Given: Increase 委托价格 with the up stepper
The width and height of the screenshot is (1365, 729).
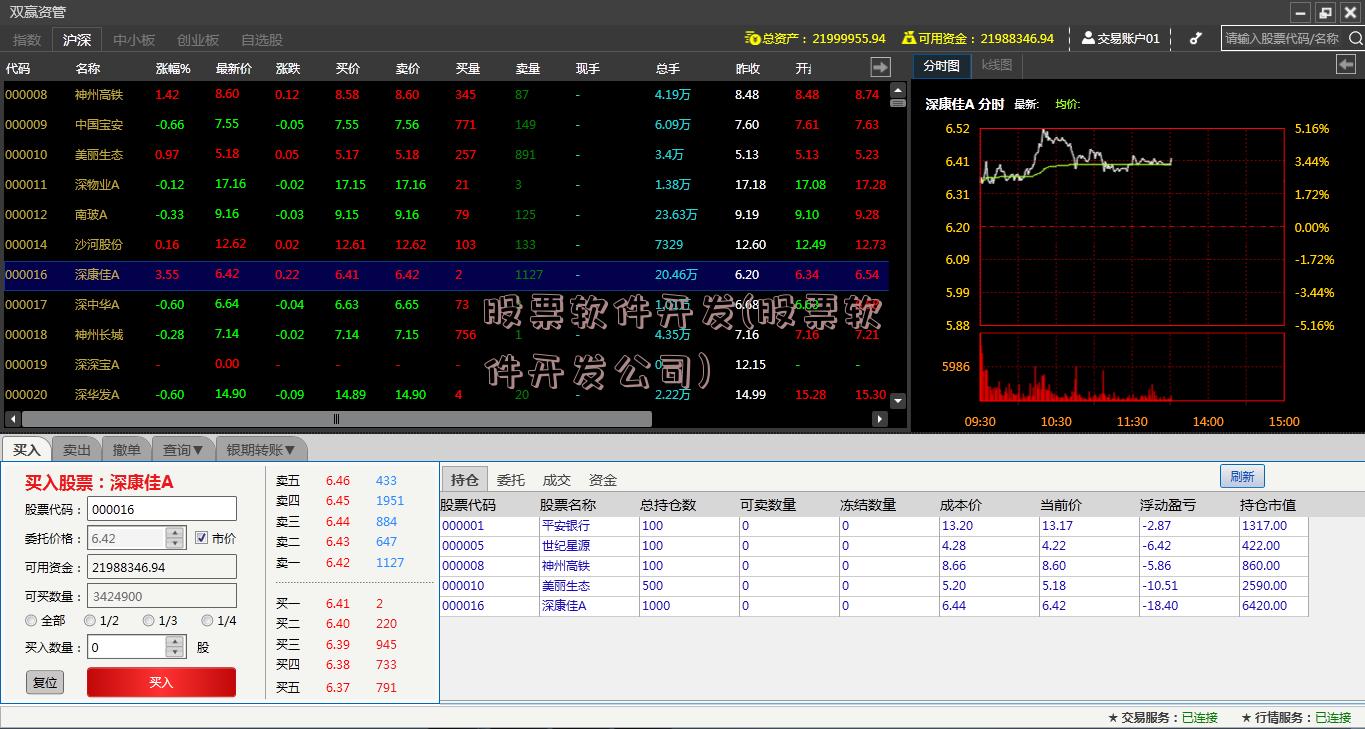Looking at the screenshot, I should tap(176, 533).
